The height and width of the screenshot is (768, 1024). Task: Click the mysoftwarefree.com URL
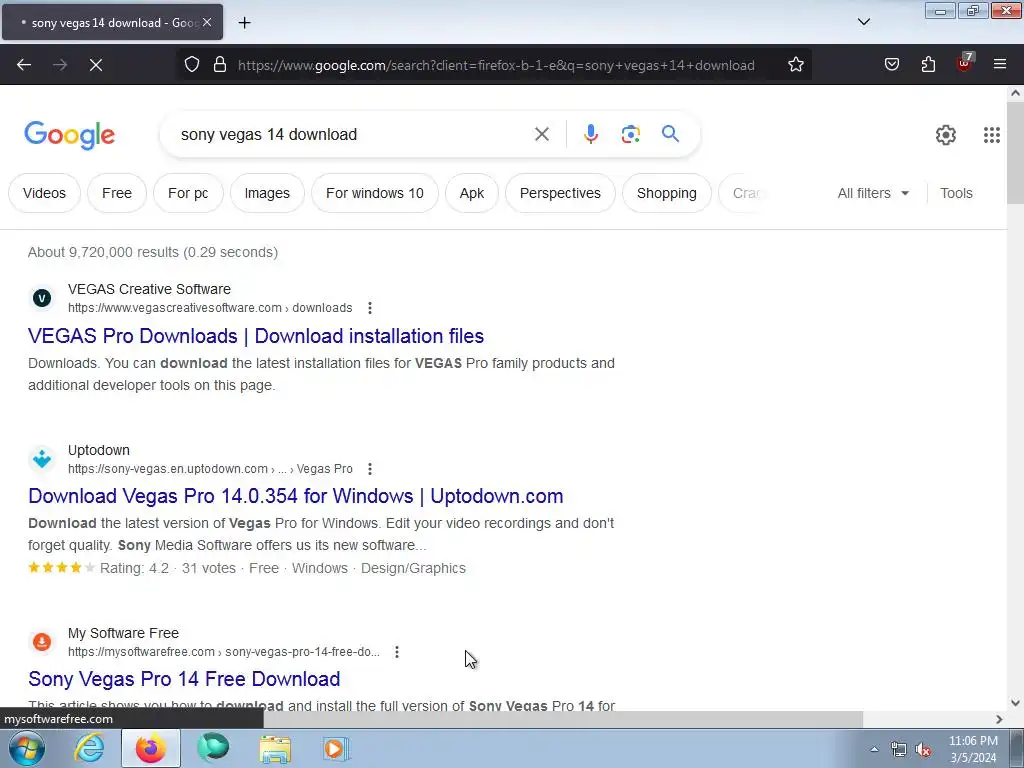pyautogui.click(x=223, y=652)
